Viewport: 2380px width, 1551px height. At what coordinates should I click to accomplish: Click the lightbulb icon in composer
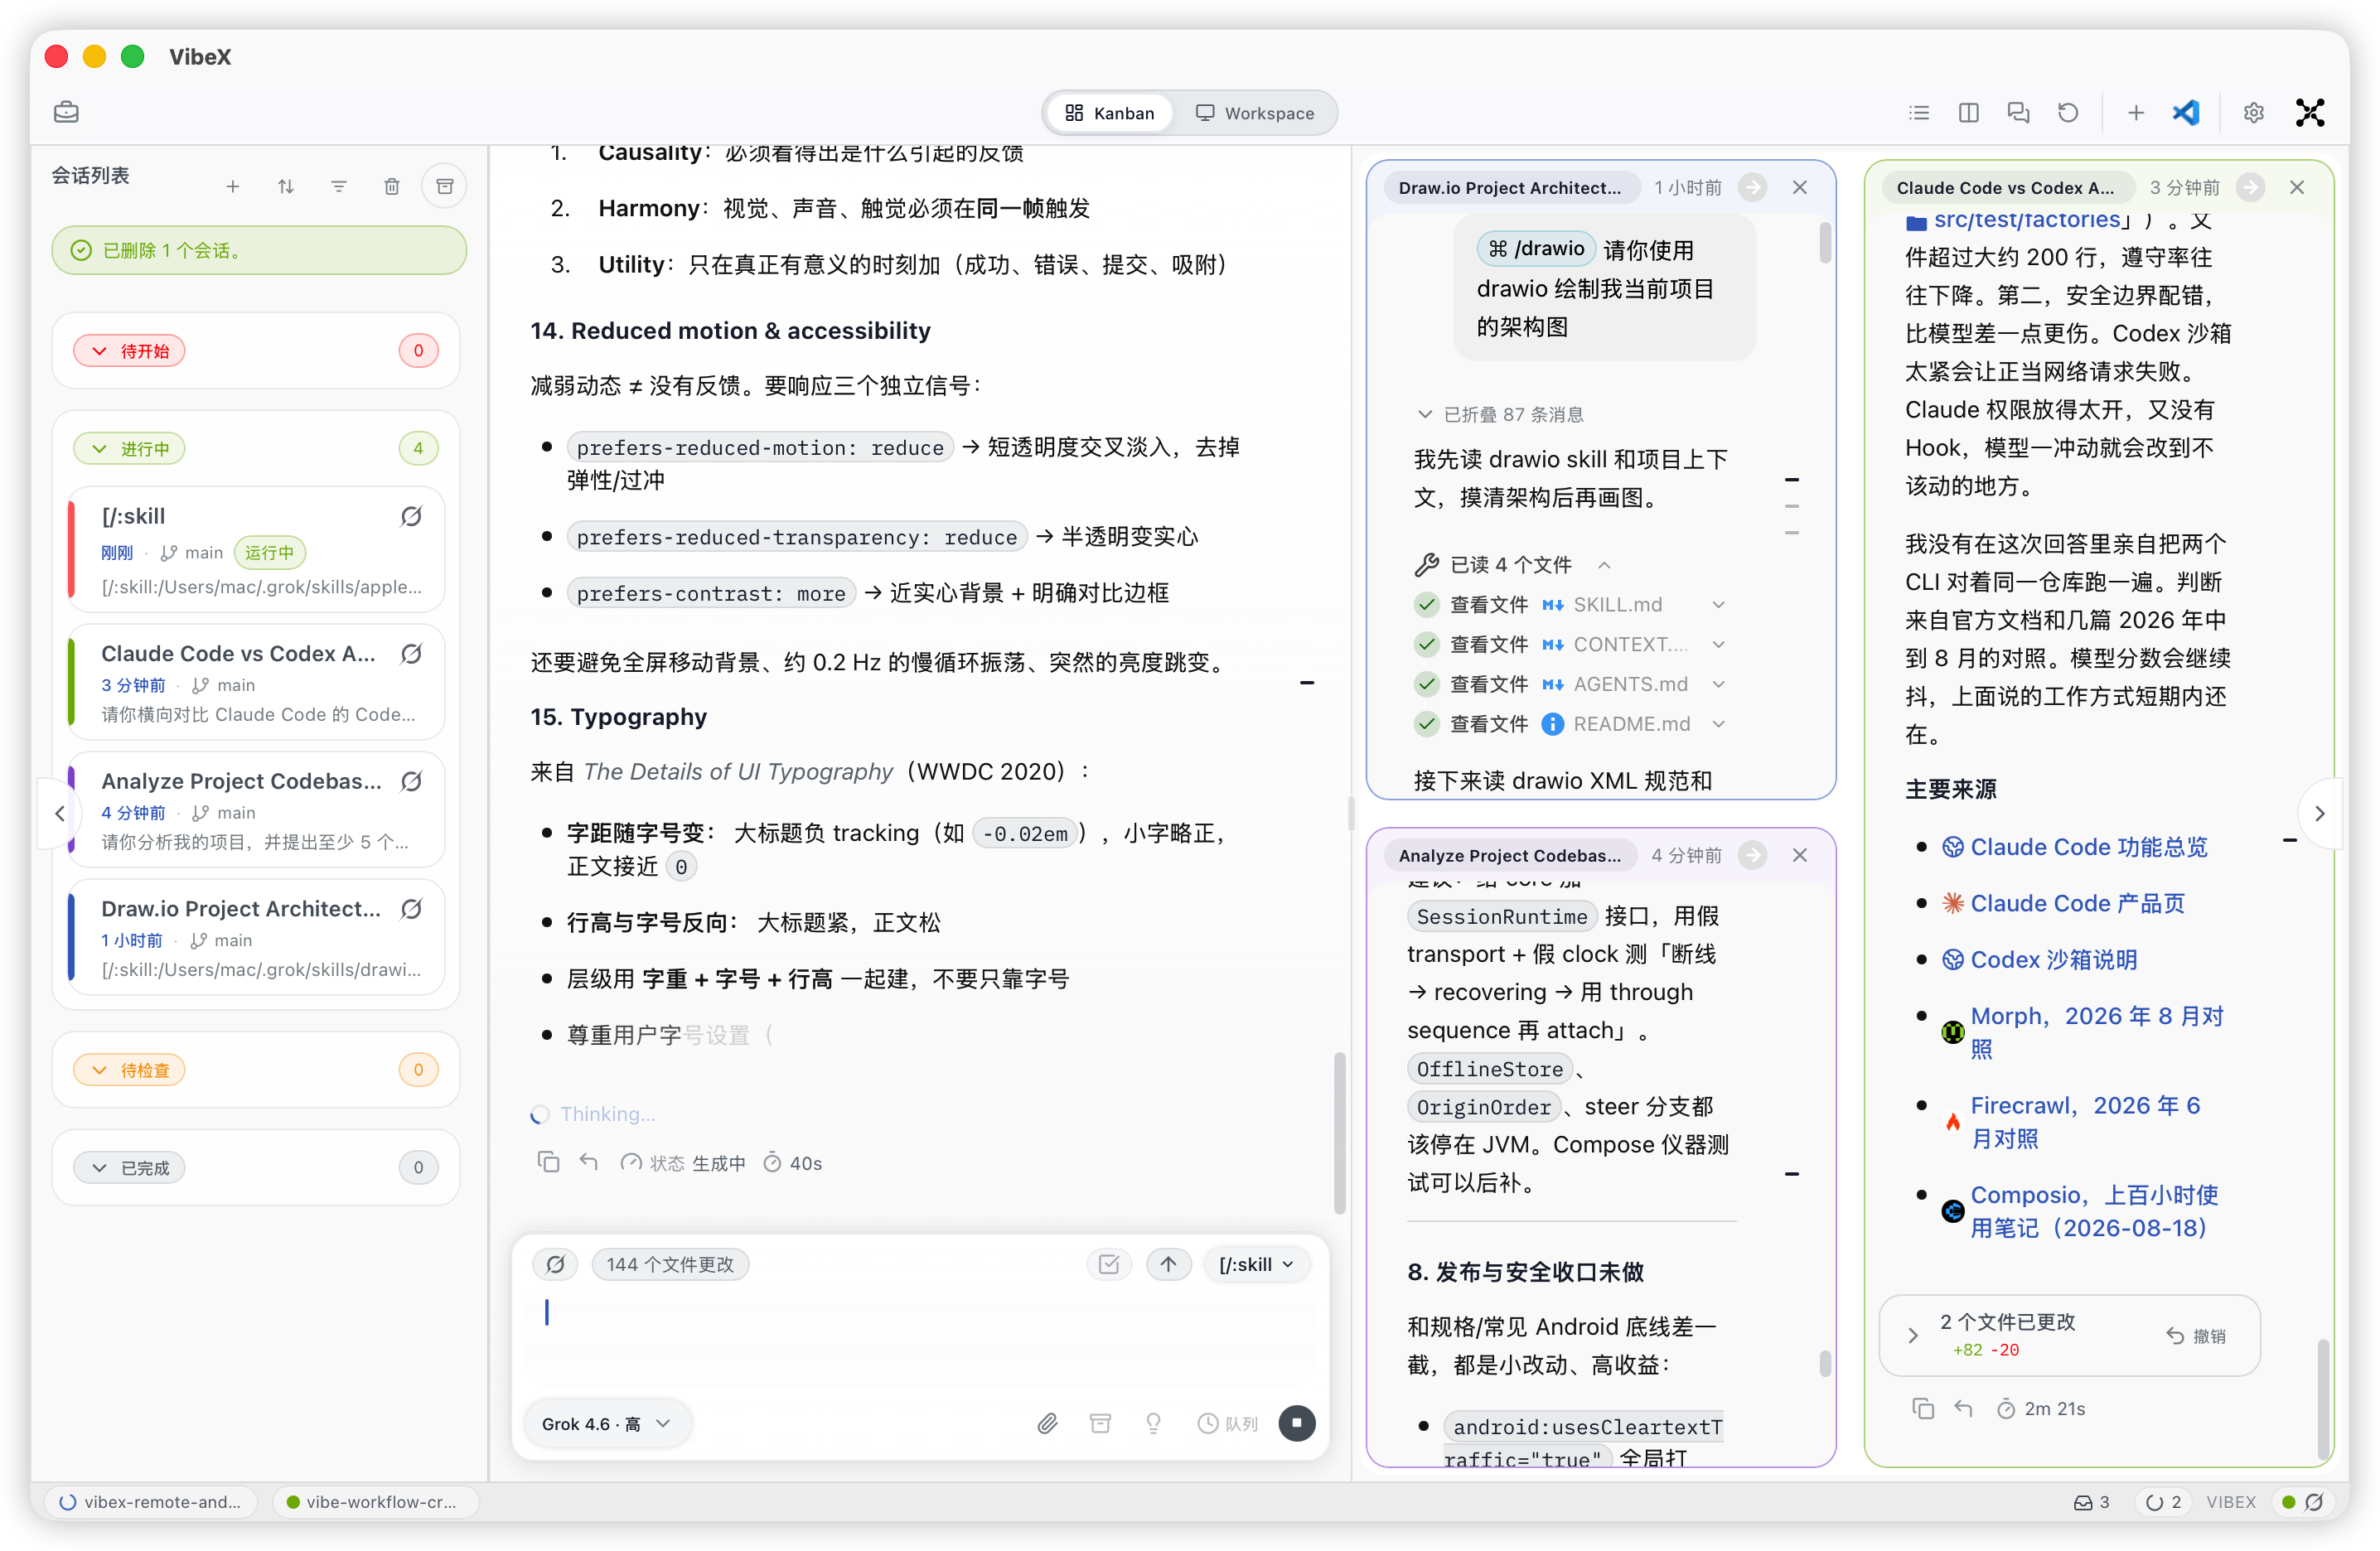pyautogui.click(x=1153, y=1422)
